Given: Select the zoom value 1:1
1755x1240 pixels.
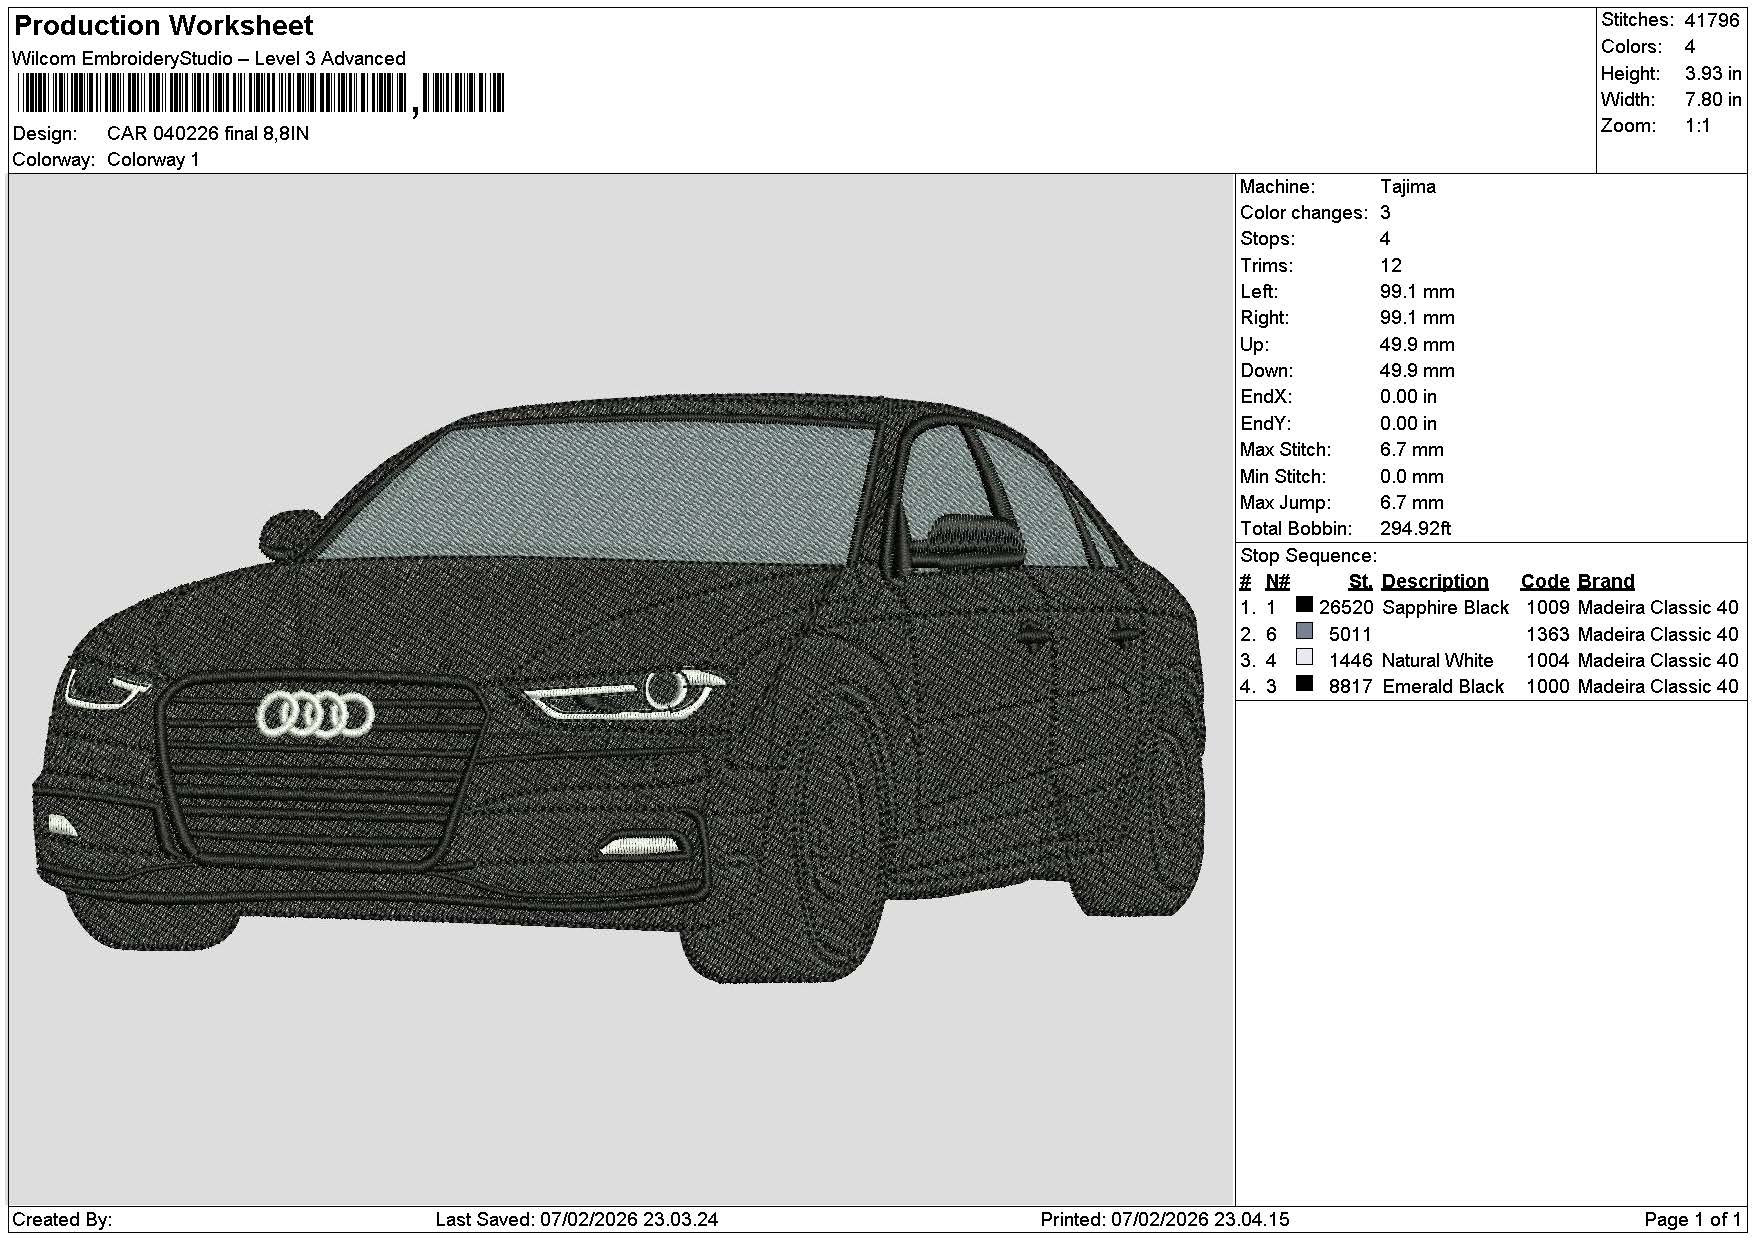Looking at the screenshot, I should click(1698, 126).
